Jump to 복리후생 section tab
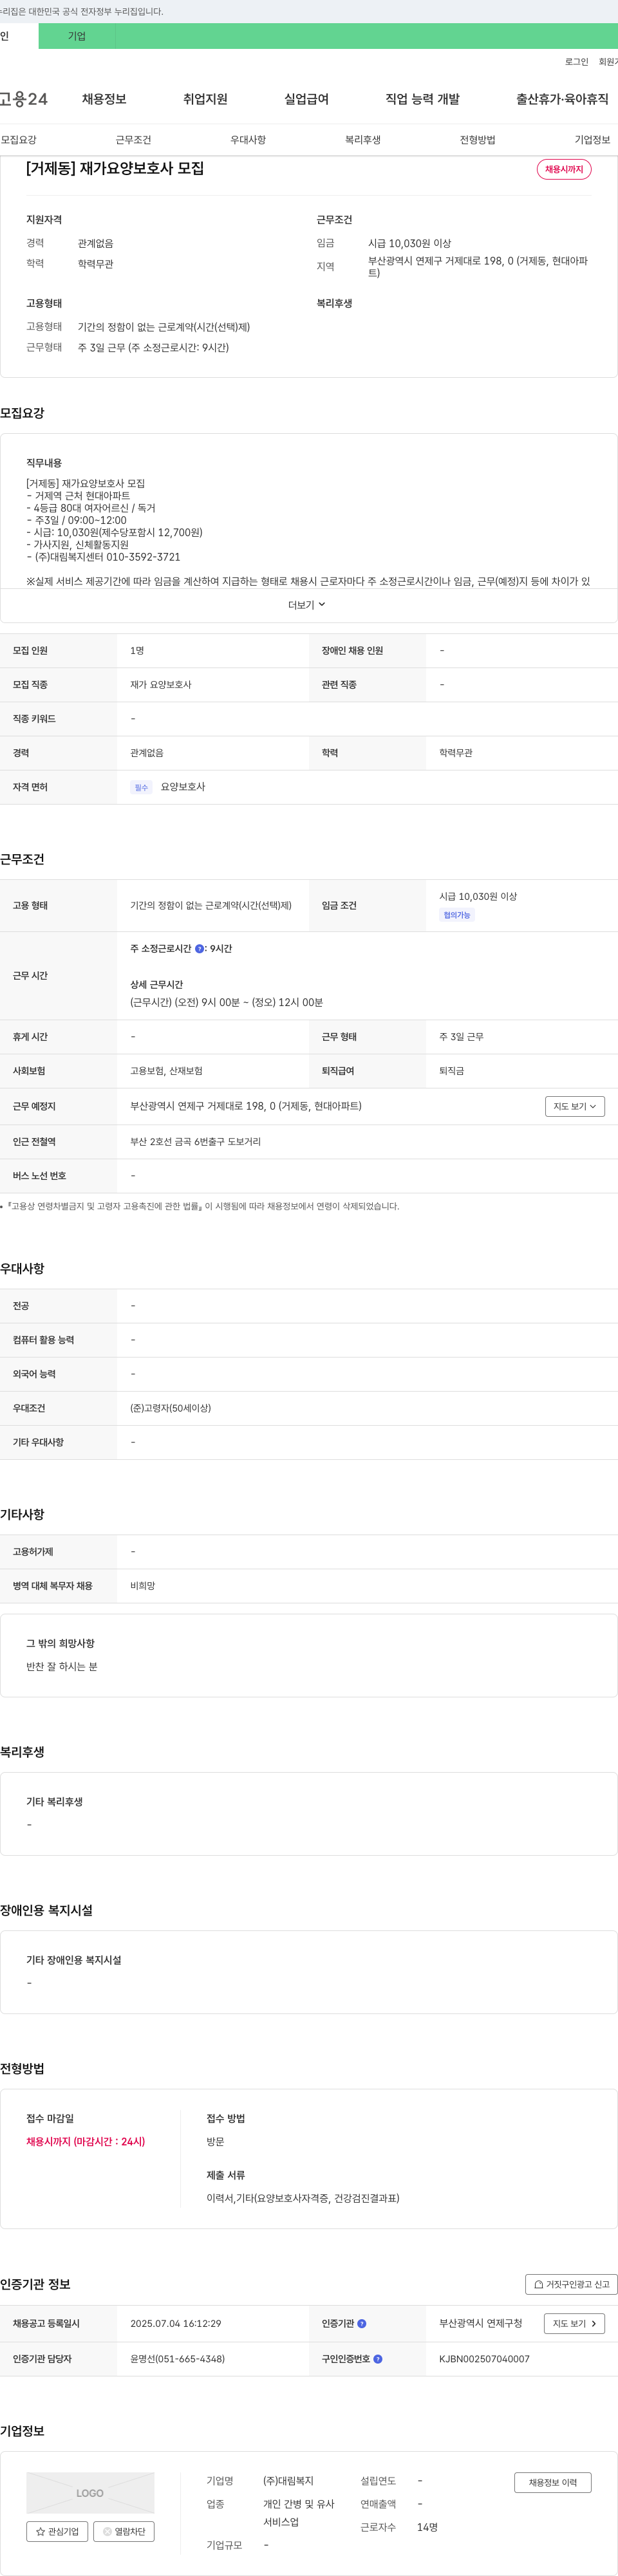This screenshot has width=618, height=2576. coord(363,140)
